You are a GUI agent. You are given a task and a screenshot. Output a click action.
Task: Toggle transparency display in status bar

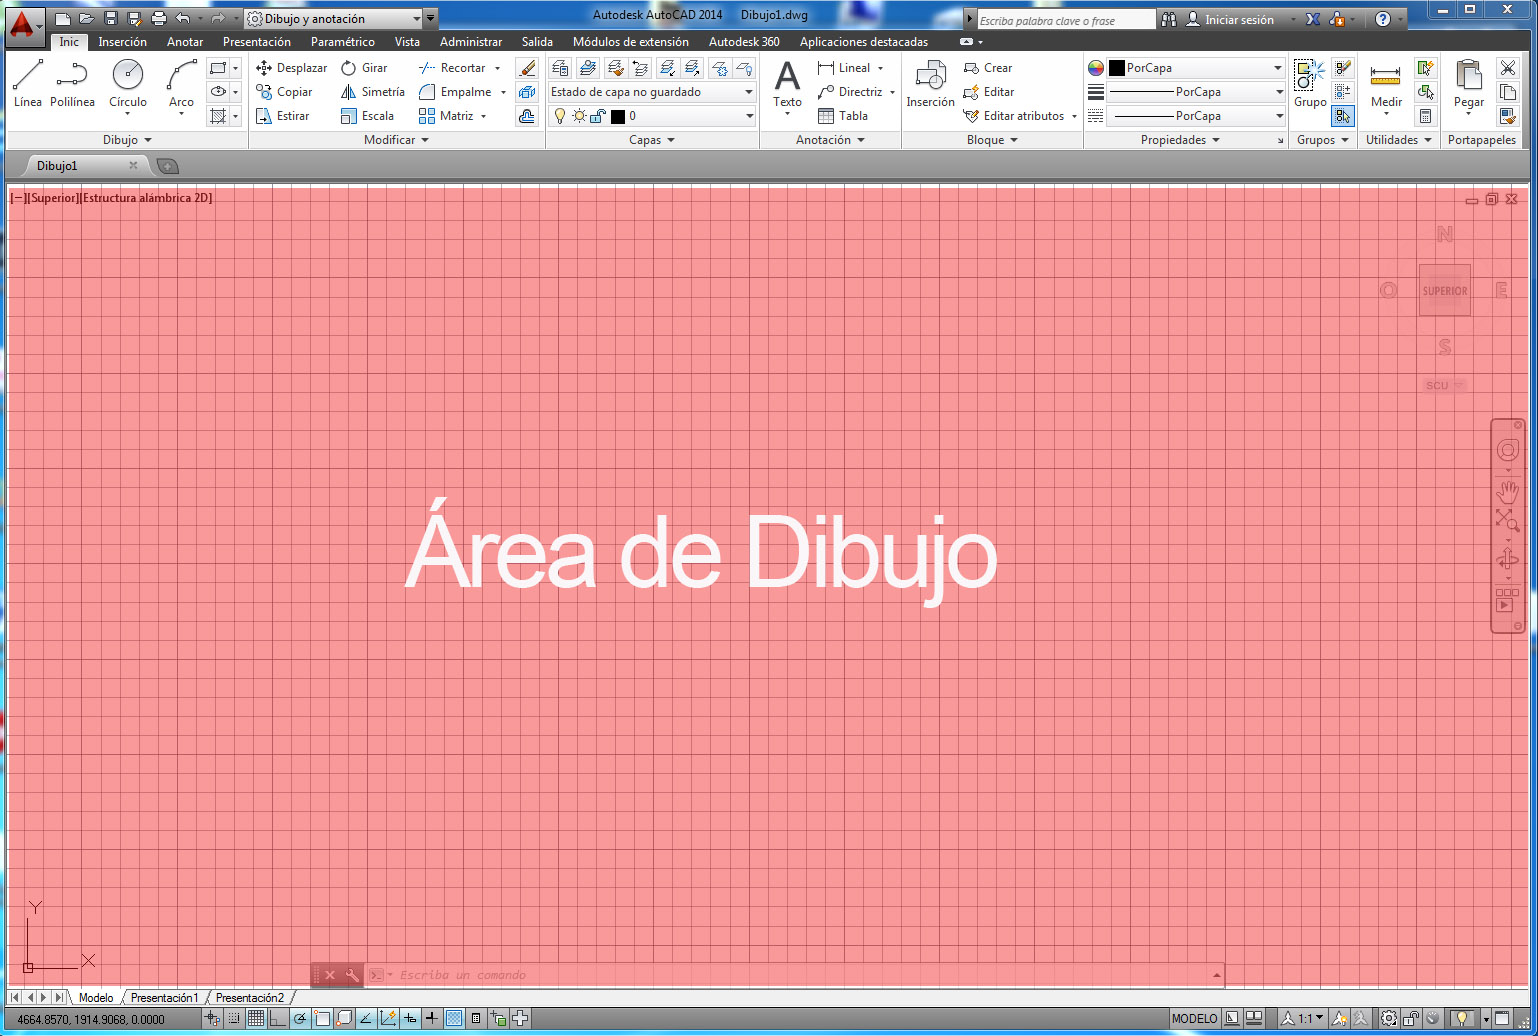(454, 1019)
